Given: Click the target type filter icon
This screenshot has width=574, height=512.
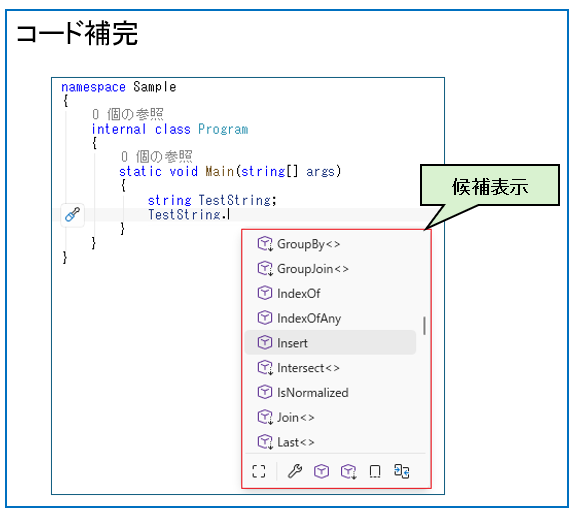Looking at the screenshot, I should [402, 471].
